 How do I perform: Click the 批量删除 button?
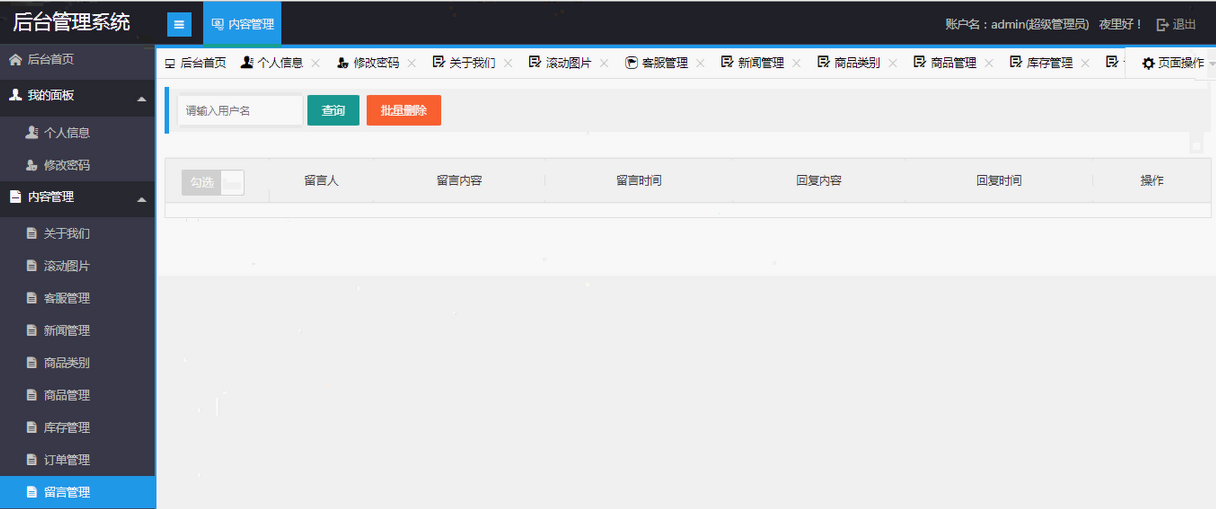[x=404, y=111]
